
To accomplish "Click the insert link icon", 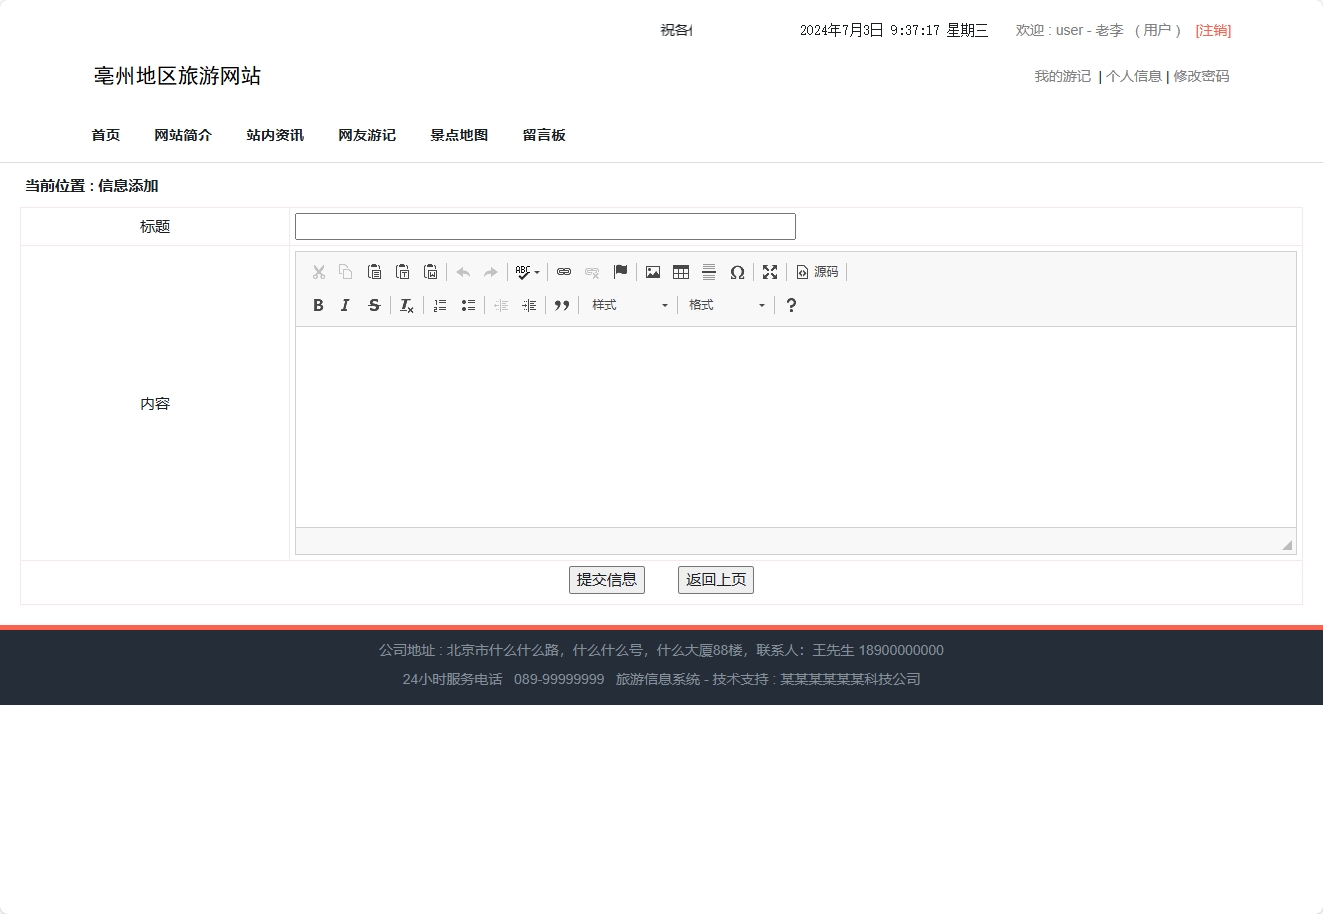I will [563, 271].
